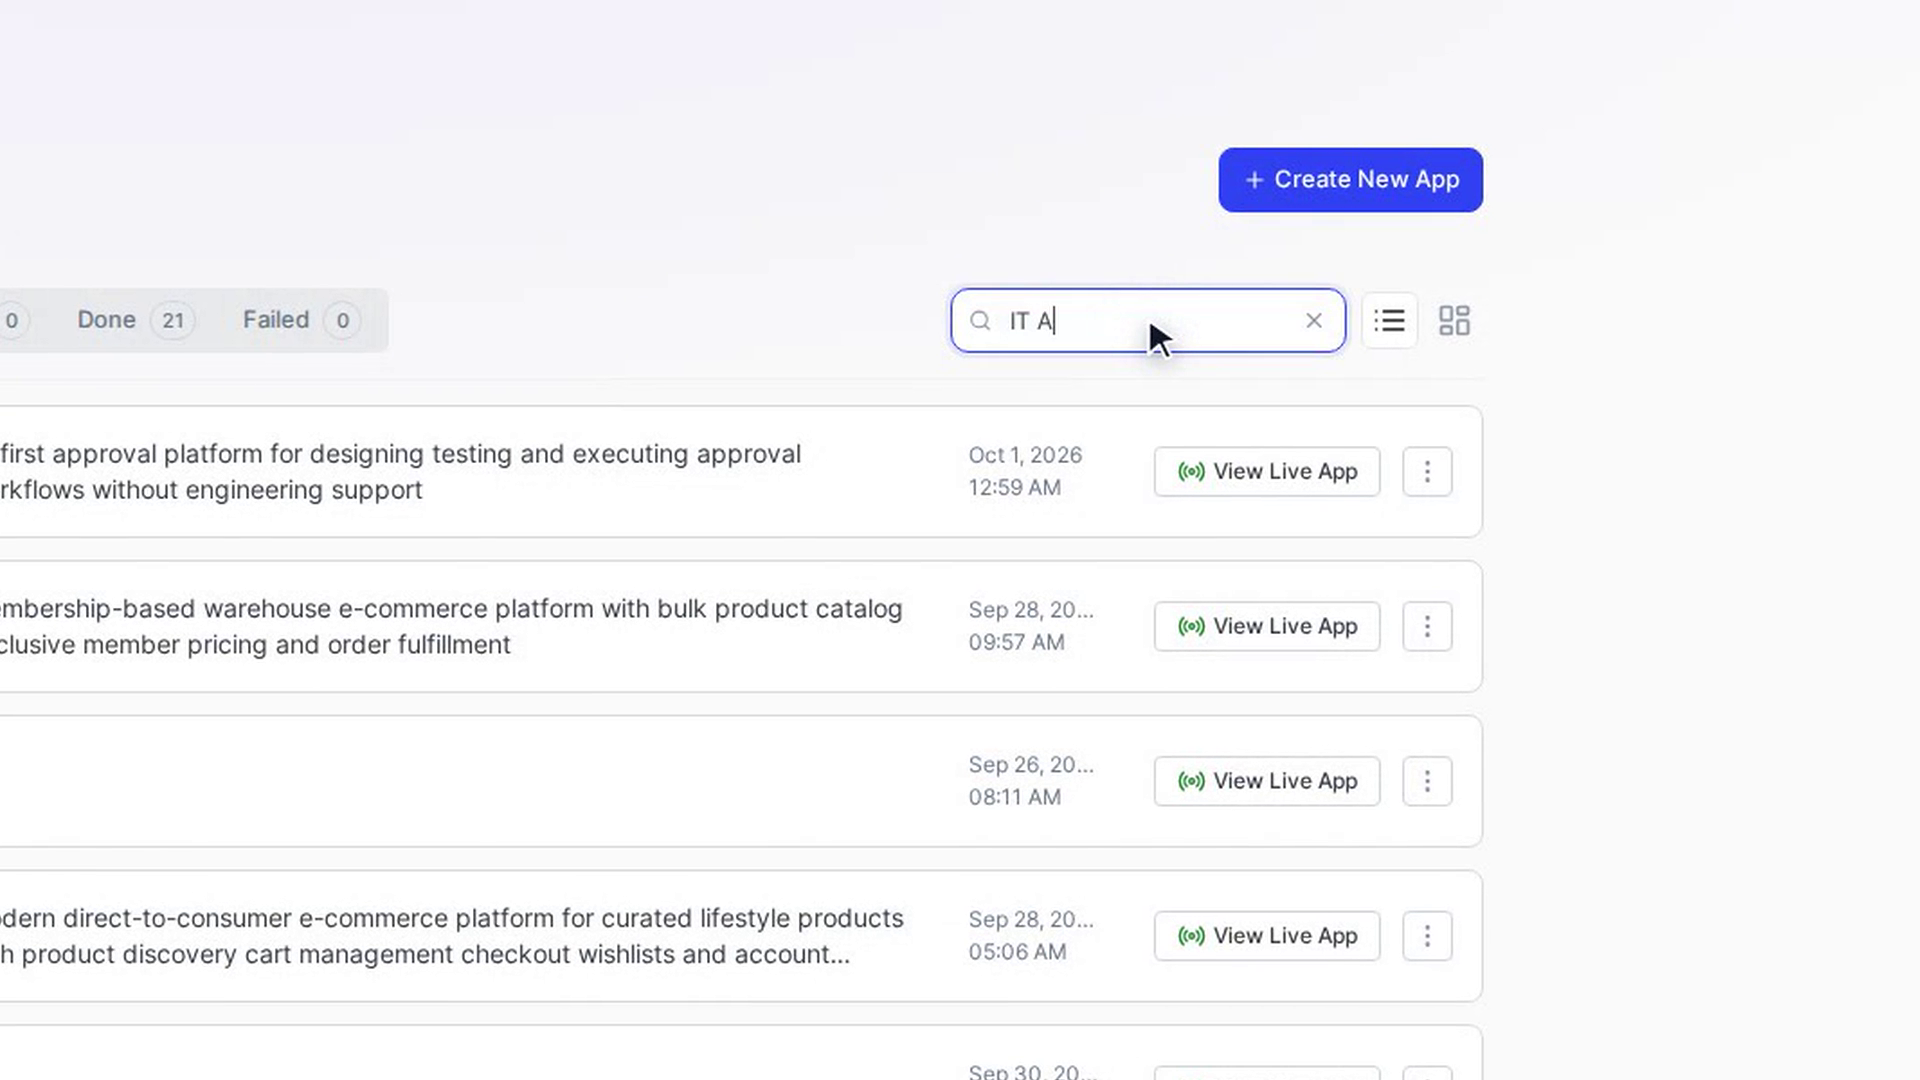
Task: Switch to list view layout
Action: click(x=1389, y=320)
